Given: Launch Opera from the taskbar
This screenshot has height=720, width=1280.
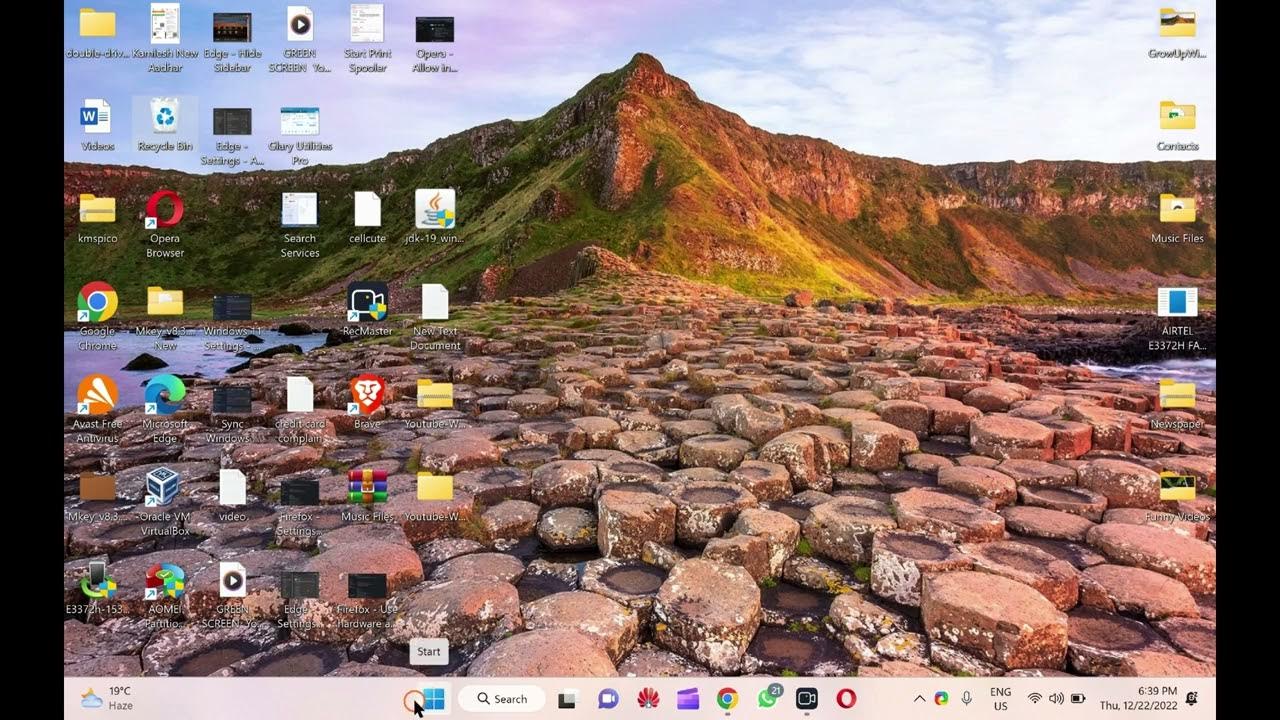Looking at the screenshot, I should (846, 699).
